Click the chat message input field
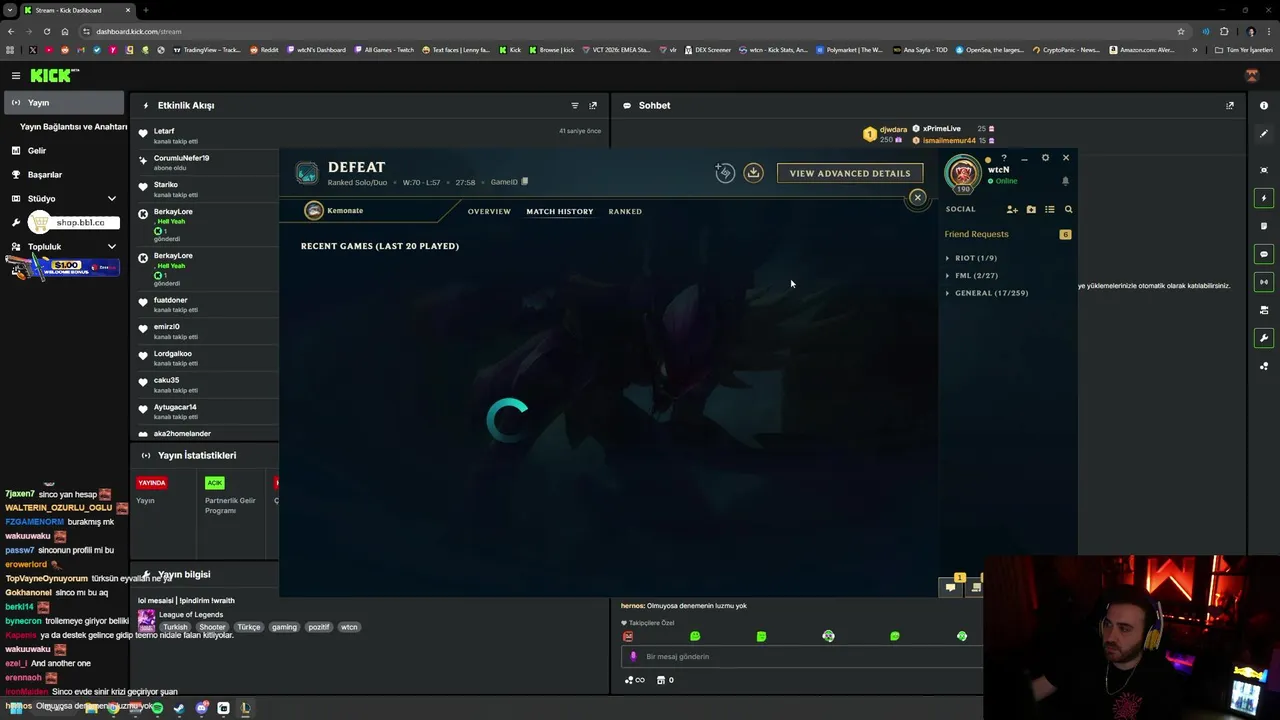The image size is (1280, 720). click(800, 657)
